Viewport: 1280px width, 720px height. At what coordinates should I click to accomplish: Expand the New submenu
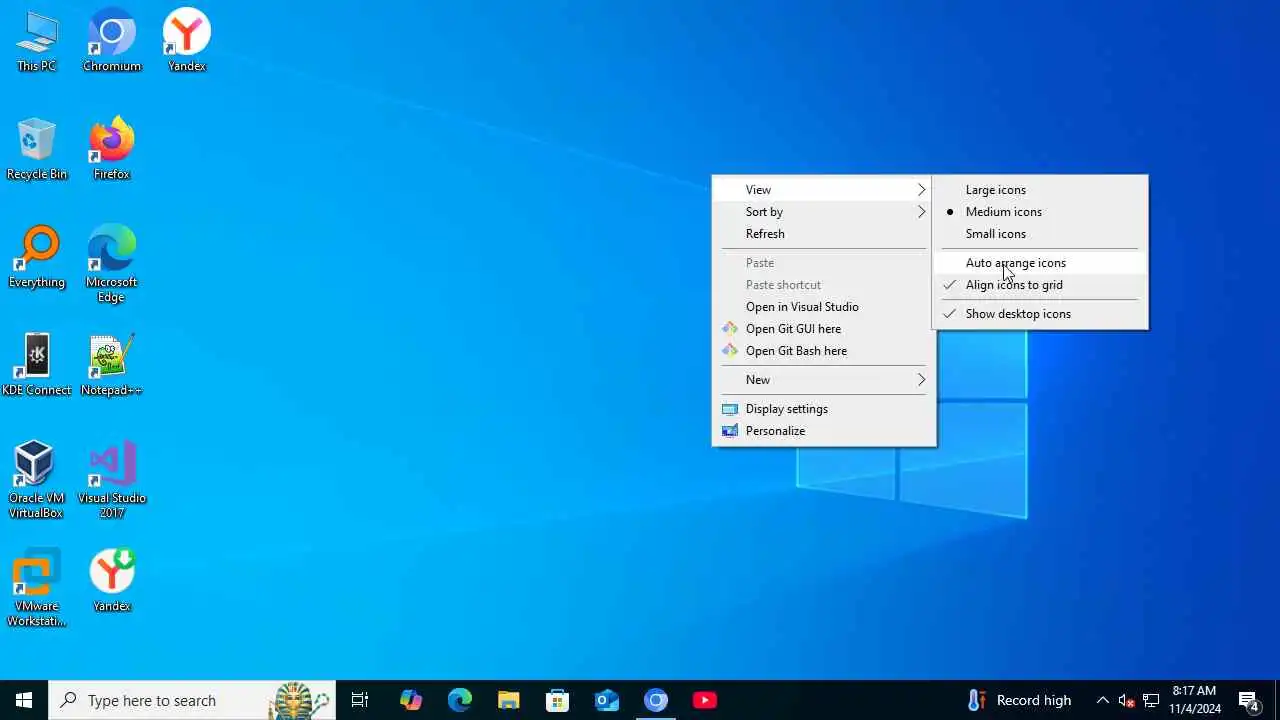point(823,380)
